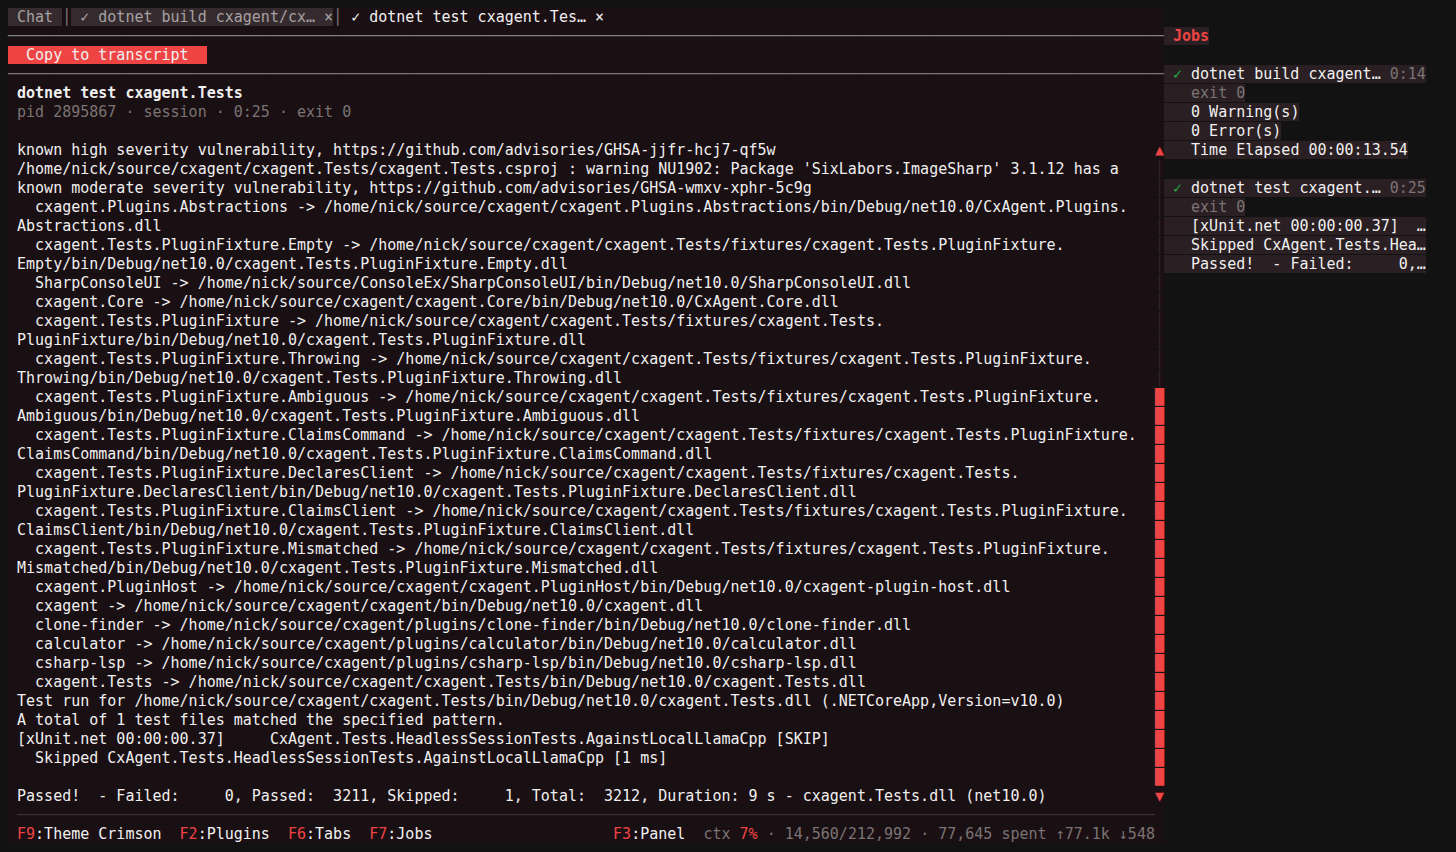This screenshot has height=852, width=1456.
Task: Open the dotnet build cxagent tab
Action: click(196, 17)
